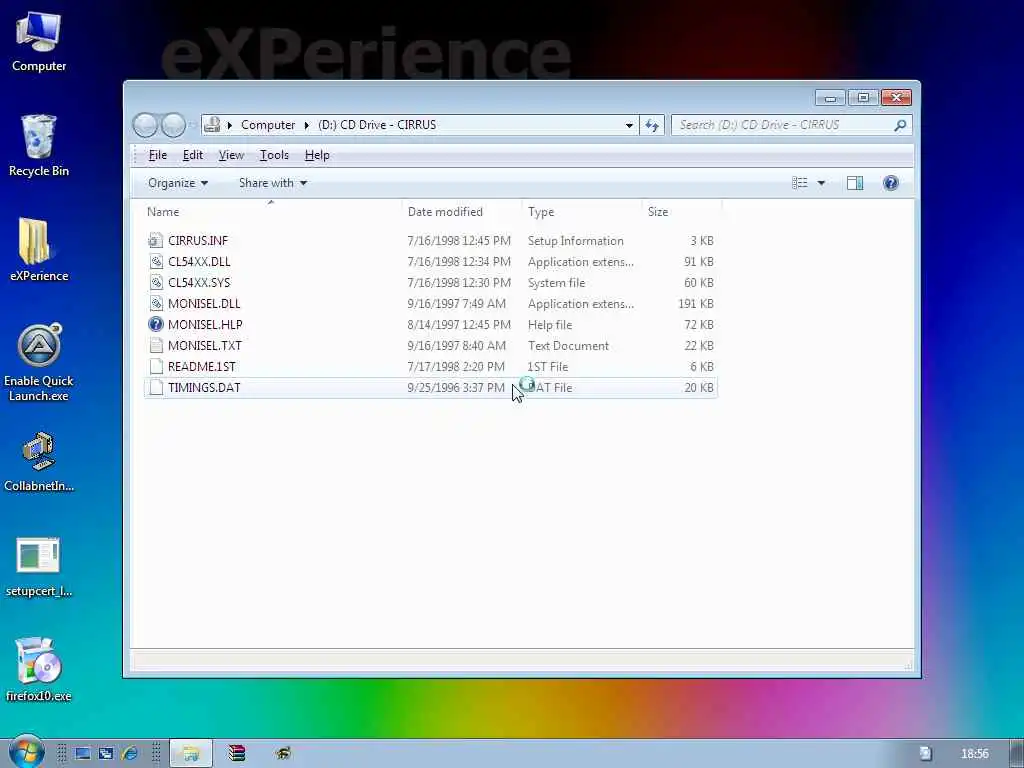Click the search magnifier icon
The image size is (1024, 768).
tap(900, 125)
